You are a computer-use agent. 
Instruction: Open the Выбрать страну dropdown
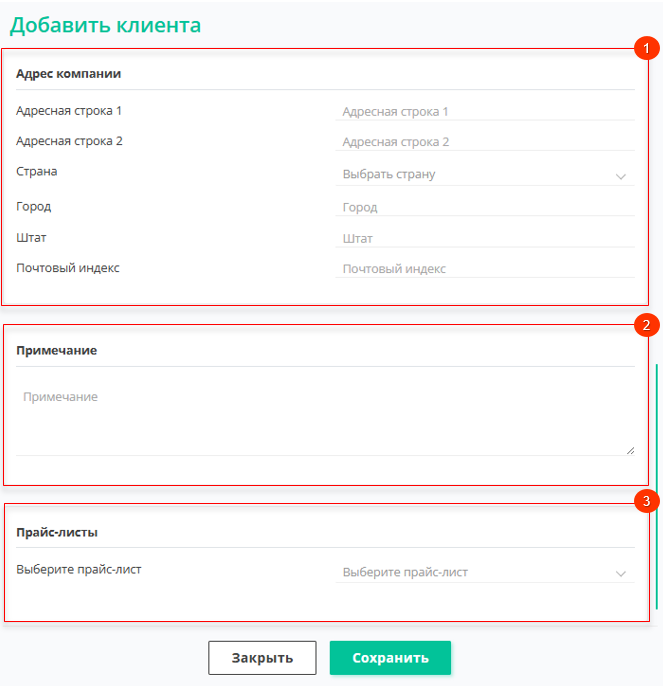(485, 175)
